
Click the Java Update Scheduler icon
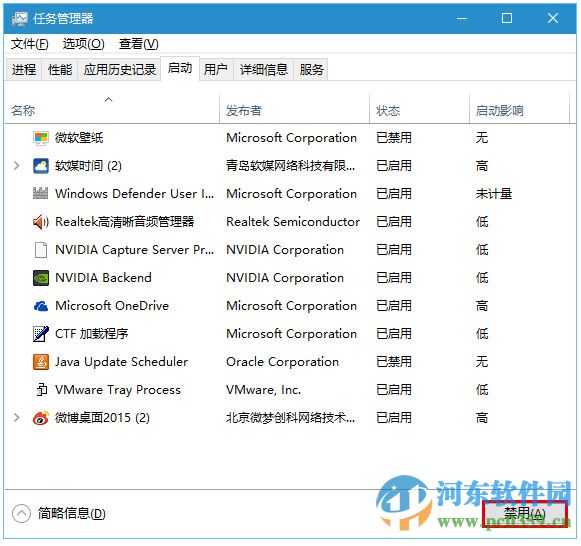(41, 362)
